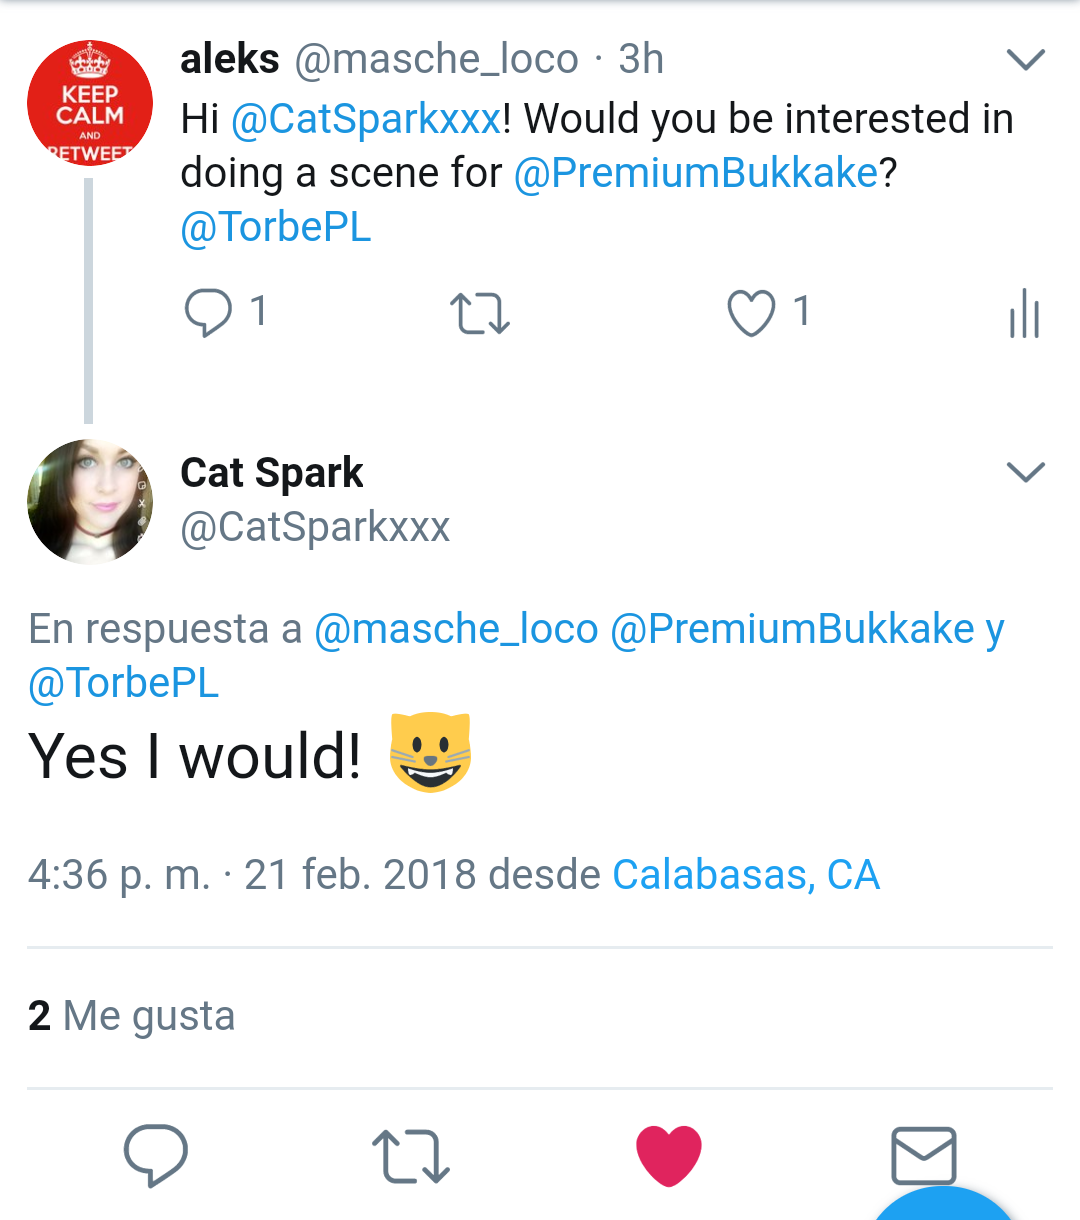The height and width of the screenshot is (1220, 1080).
Task: Retweet Cat Spark's reply
Action: click(x=410, y=1156)
